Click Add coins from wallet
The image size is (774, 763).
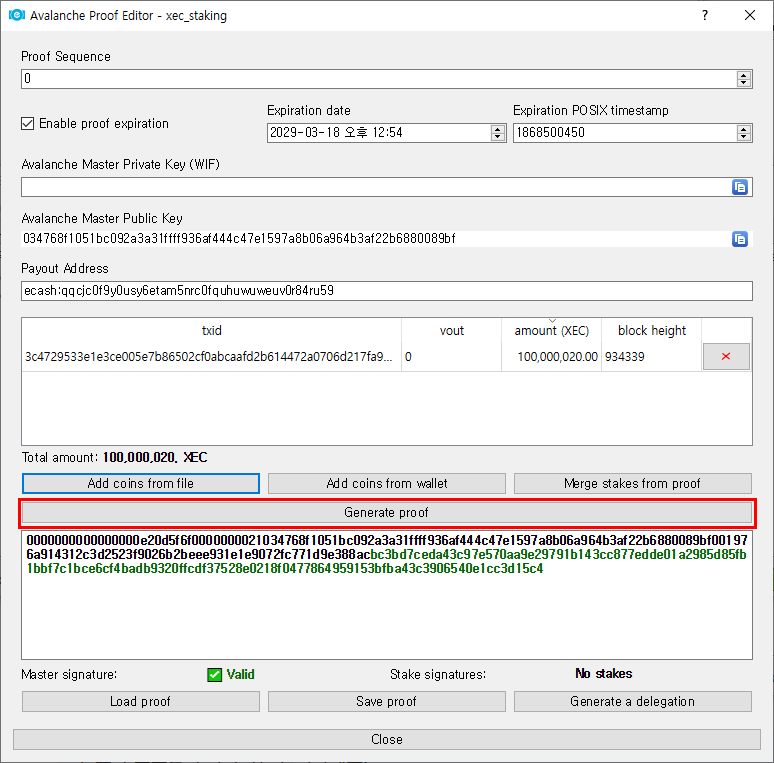[387, 484]
